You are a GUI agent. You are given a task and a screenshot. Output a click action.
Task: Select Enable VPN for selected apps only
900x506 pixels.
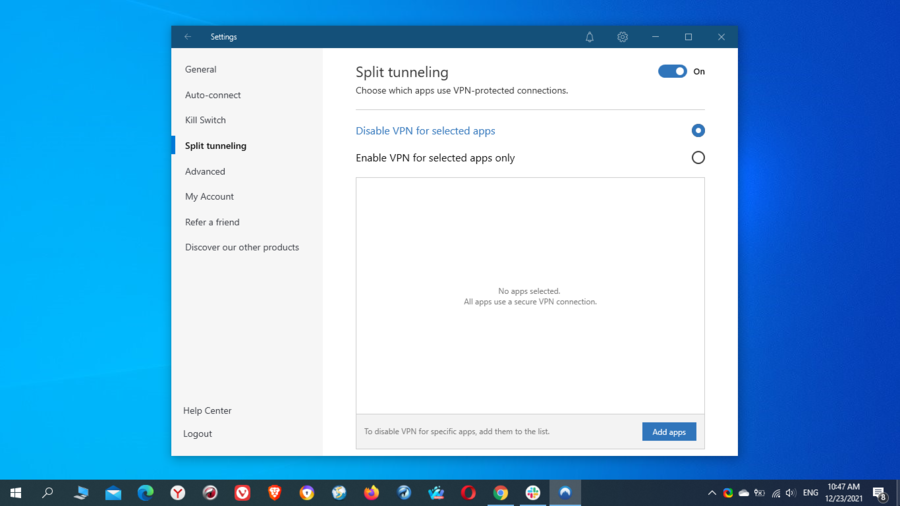click(x=698, y=158)
